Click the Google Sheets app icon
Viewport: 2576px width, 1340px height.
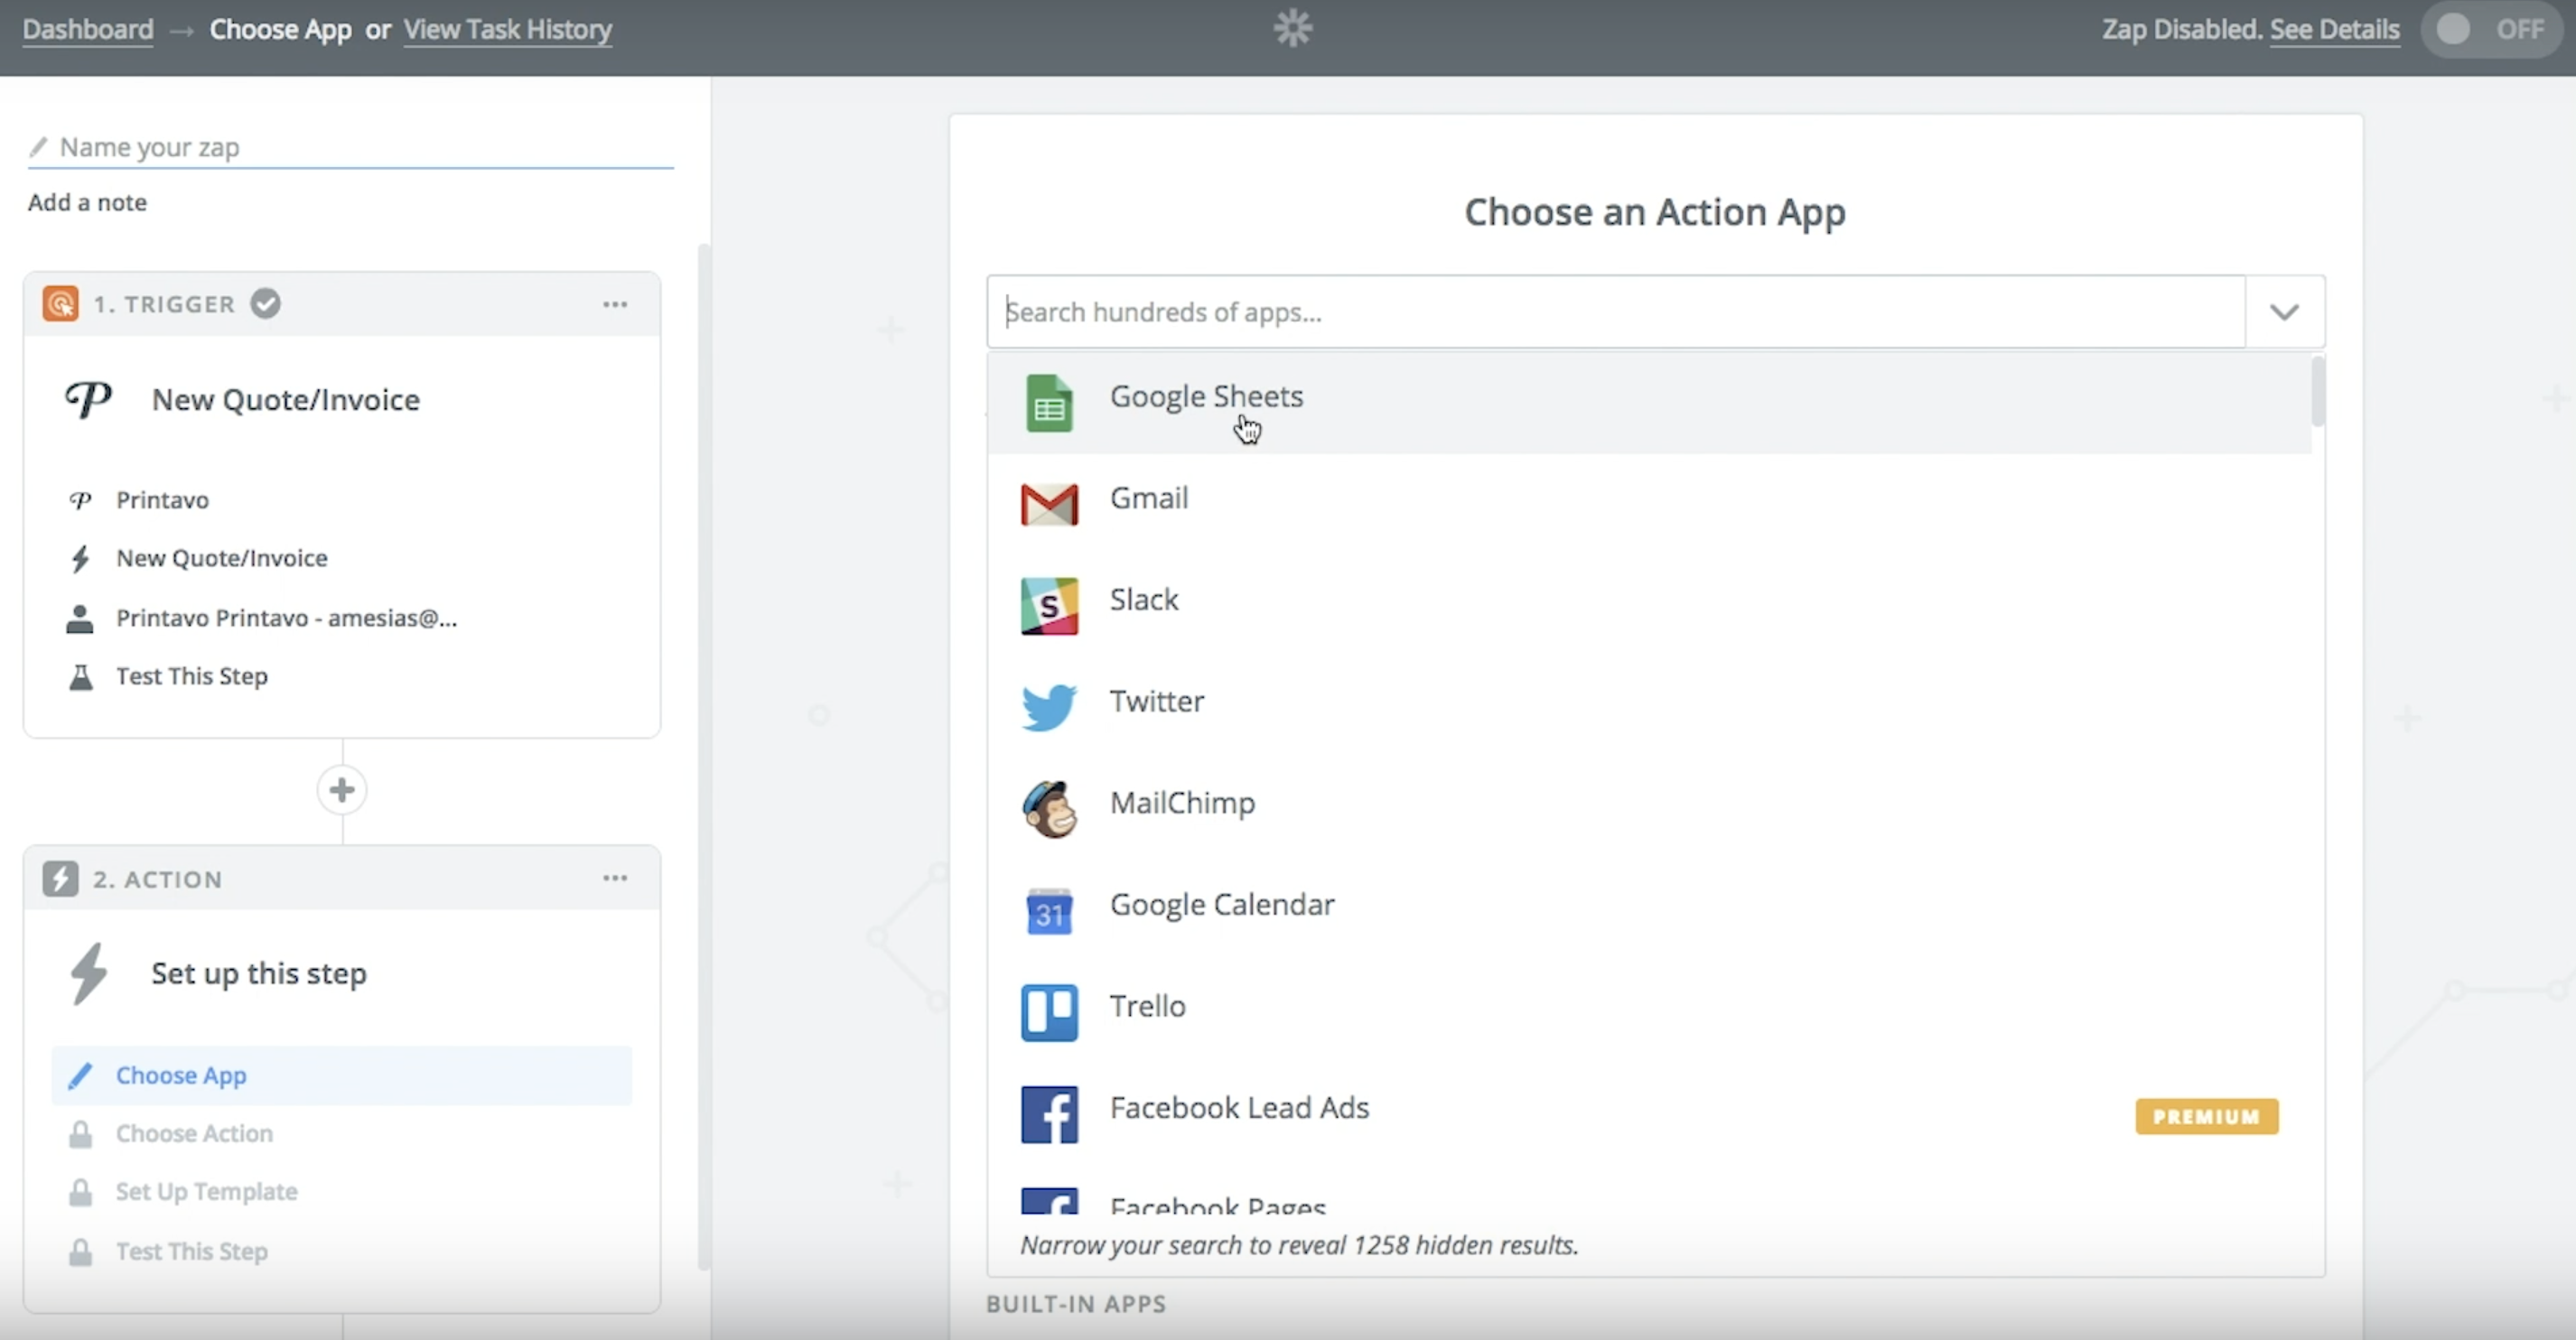[1049, 403]
